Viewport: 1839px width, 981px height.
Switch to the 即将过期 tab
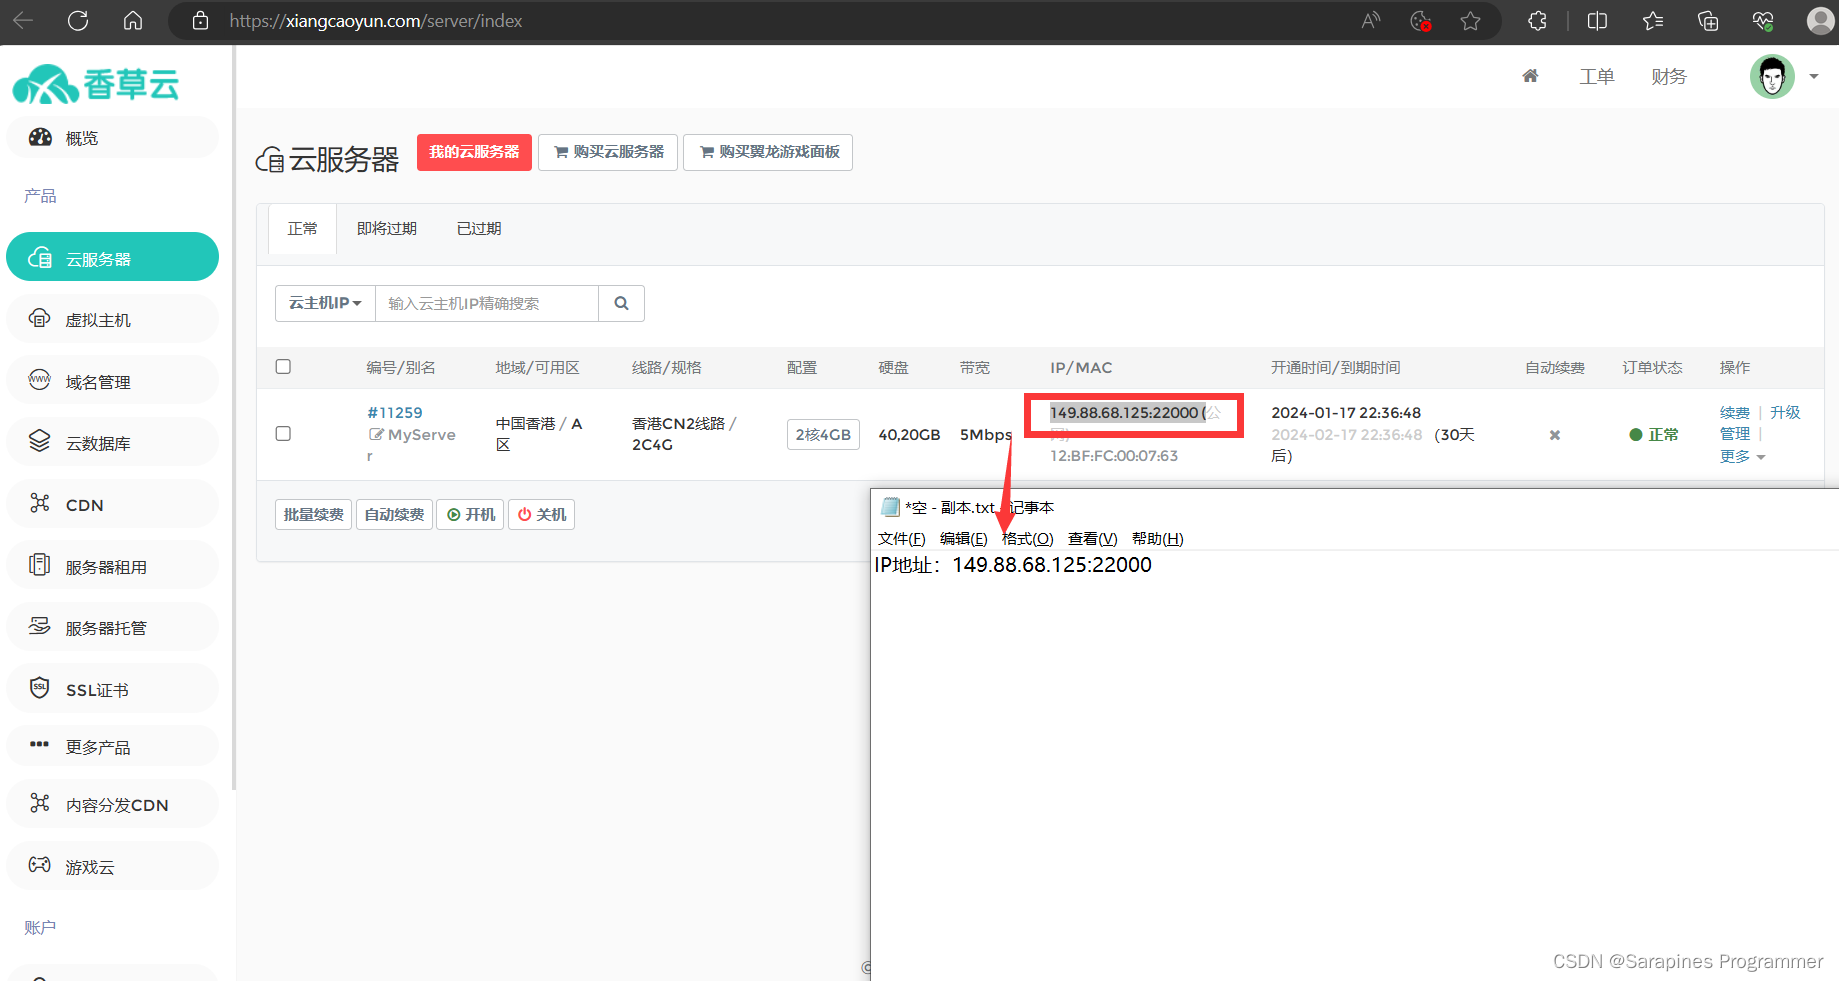point(387,229)
